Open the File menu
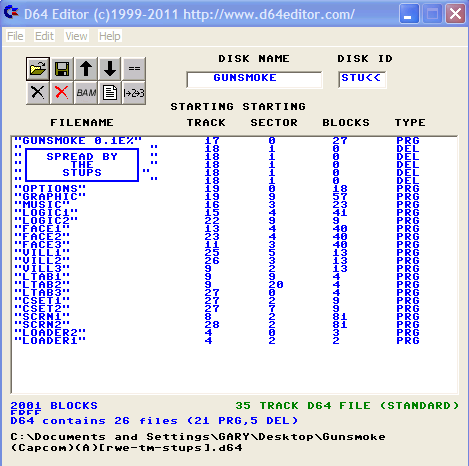Screen dimensions: 469x466 [15, 36]
